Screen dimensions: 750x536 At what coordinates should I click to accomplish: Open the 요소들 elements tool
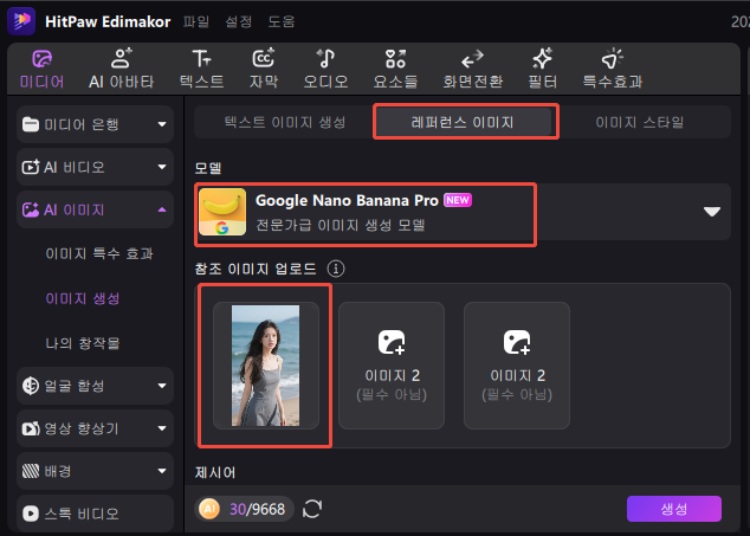pyautogui.click(x=396, y=69)
